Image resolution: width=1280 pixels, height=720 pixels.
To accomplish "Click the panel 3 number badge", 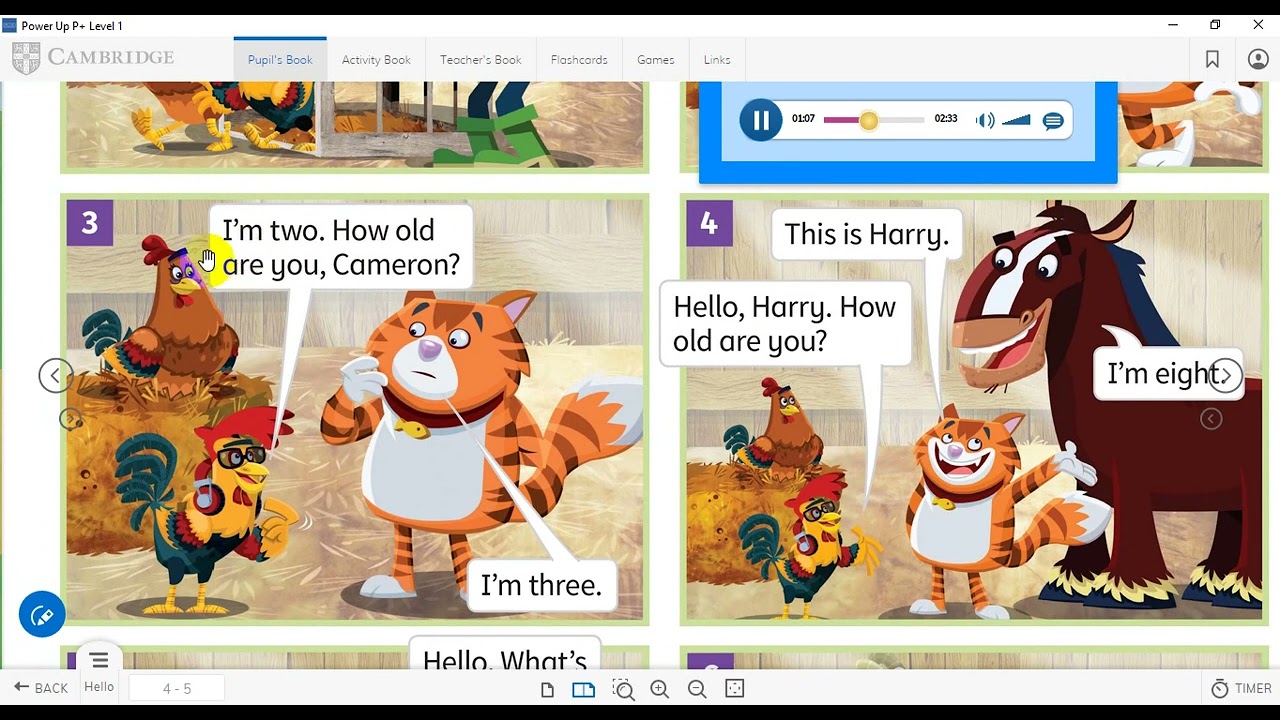I will click(x=89, y=223).
